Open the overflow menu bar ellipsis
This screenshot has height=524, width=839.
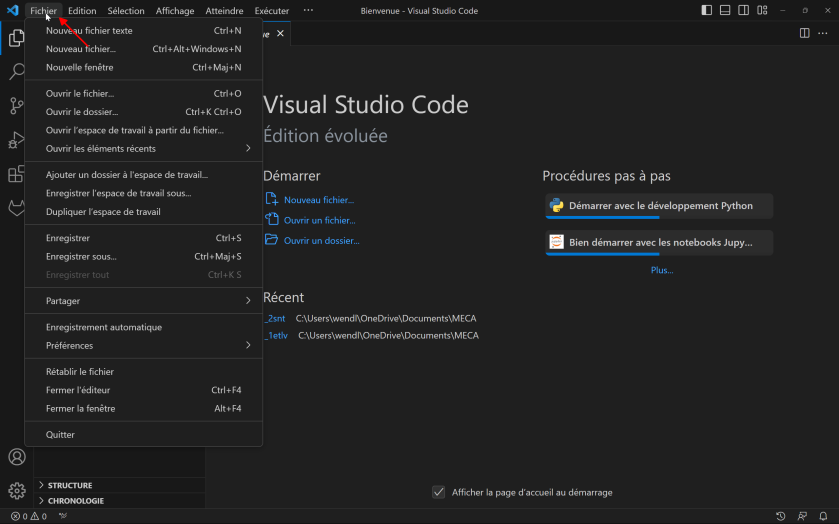click(x=308, y=10)
